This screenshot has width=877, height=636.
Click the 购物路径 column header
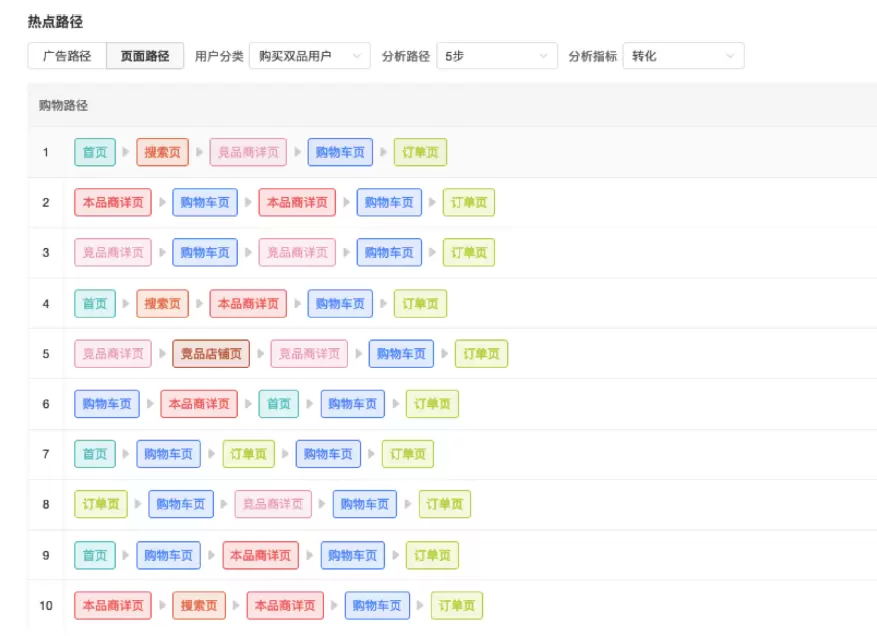point(64,105)
